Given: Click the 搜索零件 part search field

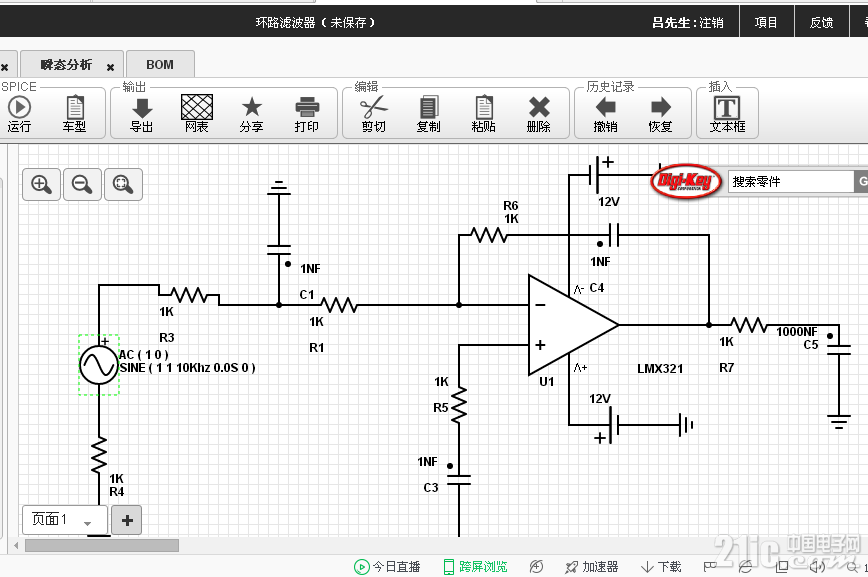Looking at the screenshot, I should 790,182.
